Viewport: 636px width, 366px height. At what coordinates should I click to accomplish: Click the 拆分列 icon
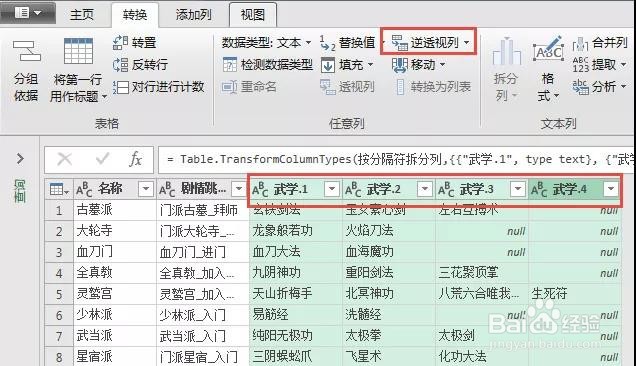coord(507,51)
